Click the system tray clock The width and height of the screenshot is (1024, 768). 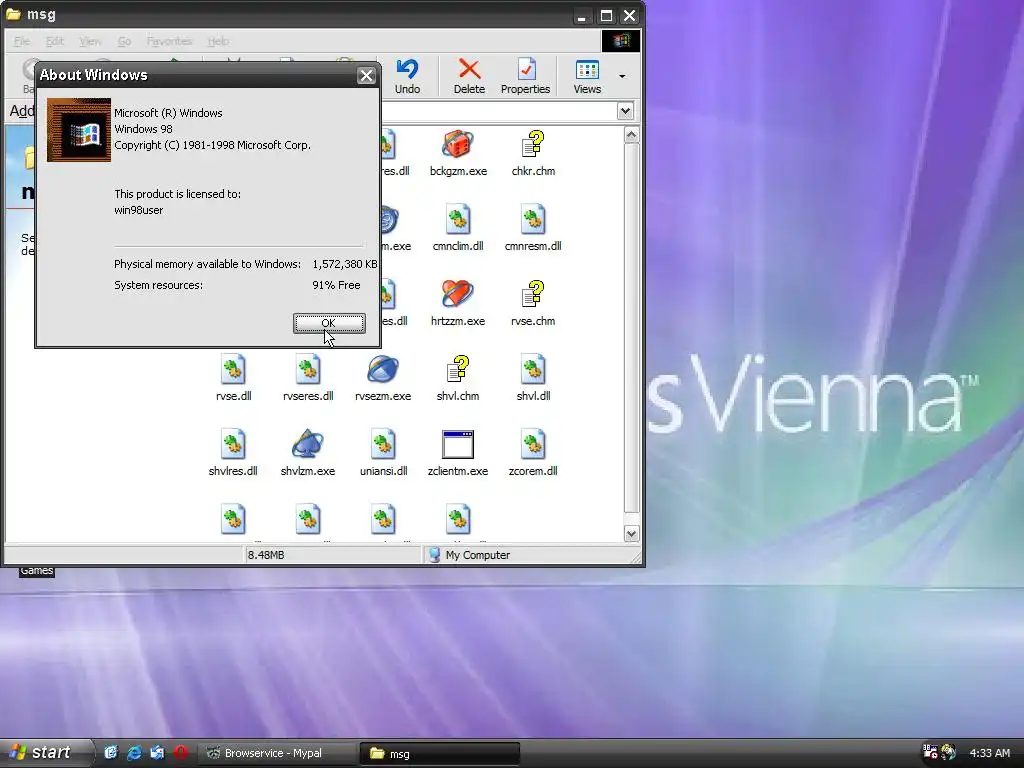click(989, 753)
